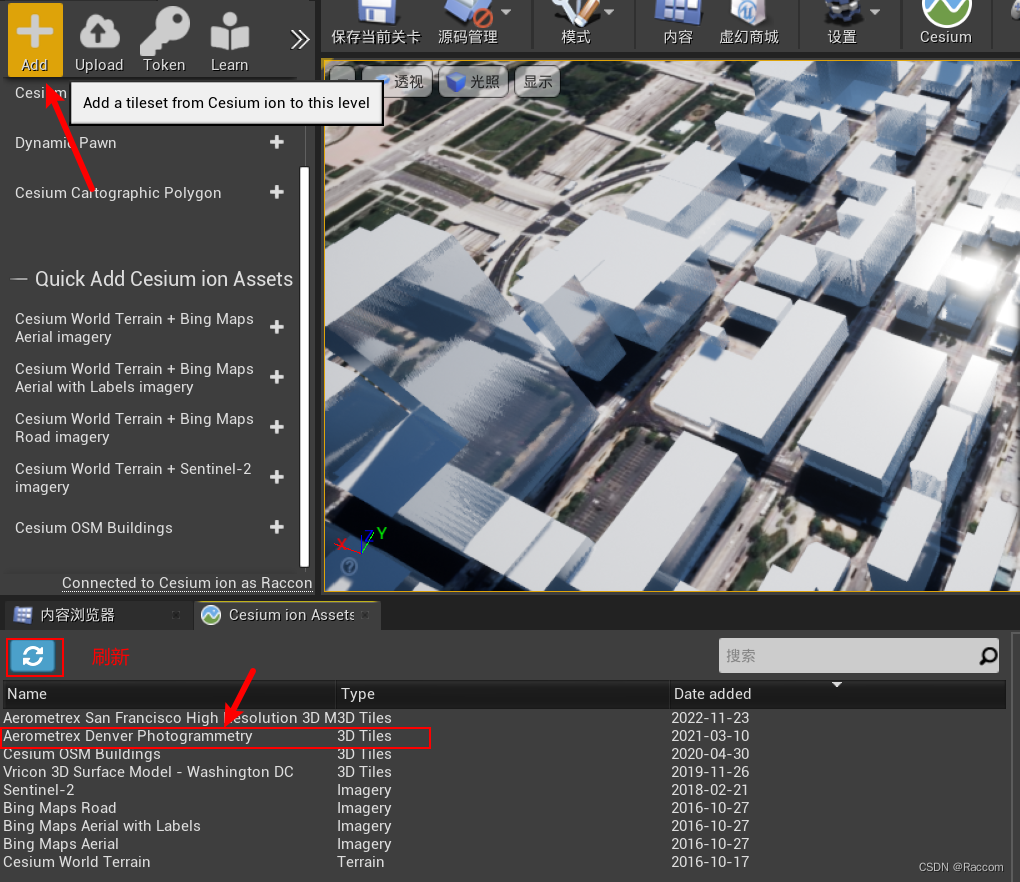This screenshot has width=1020, height=882.
Task: Select the Cesium World Terrain asset row
Action: (x=504, y=862)
